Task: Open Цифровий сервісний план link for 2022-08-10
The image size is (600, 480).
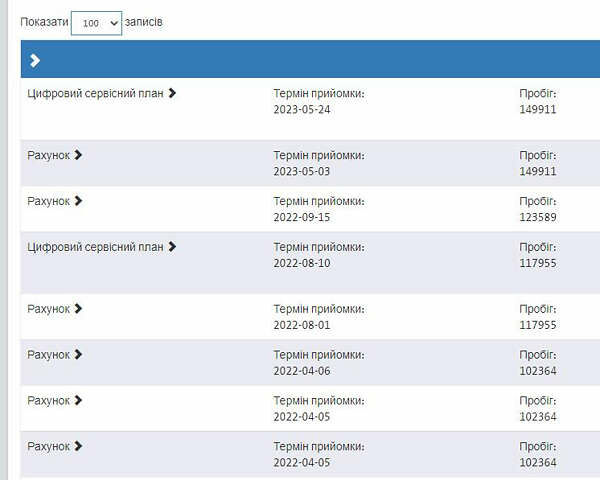Action: click(x=95, y=247)
